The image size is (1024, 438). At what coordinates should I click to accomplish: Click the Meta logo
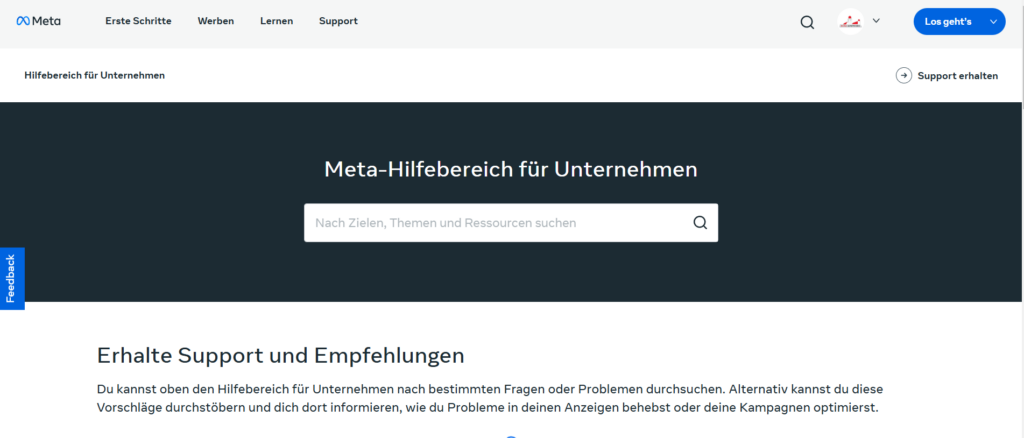click(x=39, y=21)
